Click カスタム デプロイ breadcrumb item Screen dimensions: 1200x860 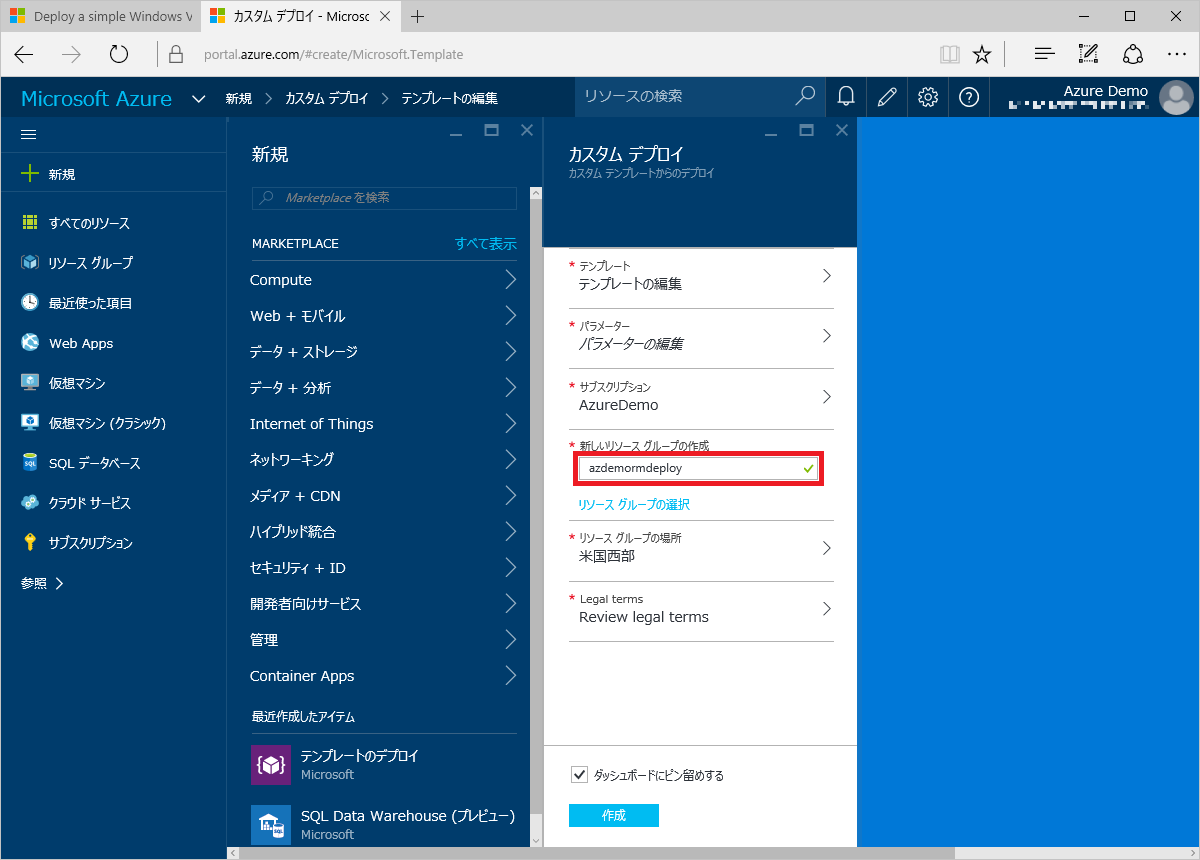click(x=327, y=98)
